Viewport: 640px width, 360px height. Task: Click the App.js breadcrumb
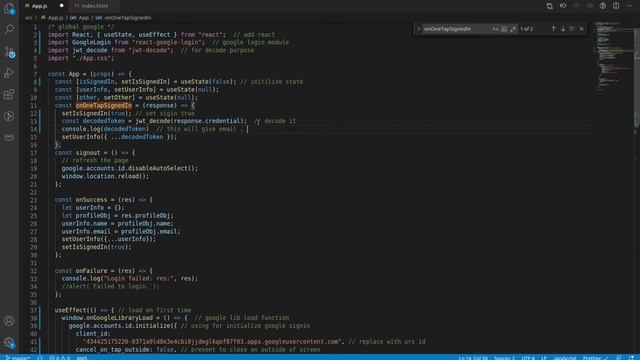click(56, 18)
